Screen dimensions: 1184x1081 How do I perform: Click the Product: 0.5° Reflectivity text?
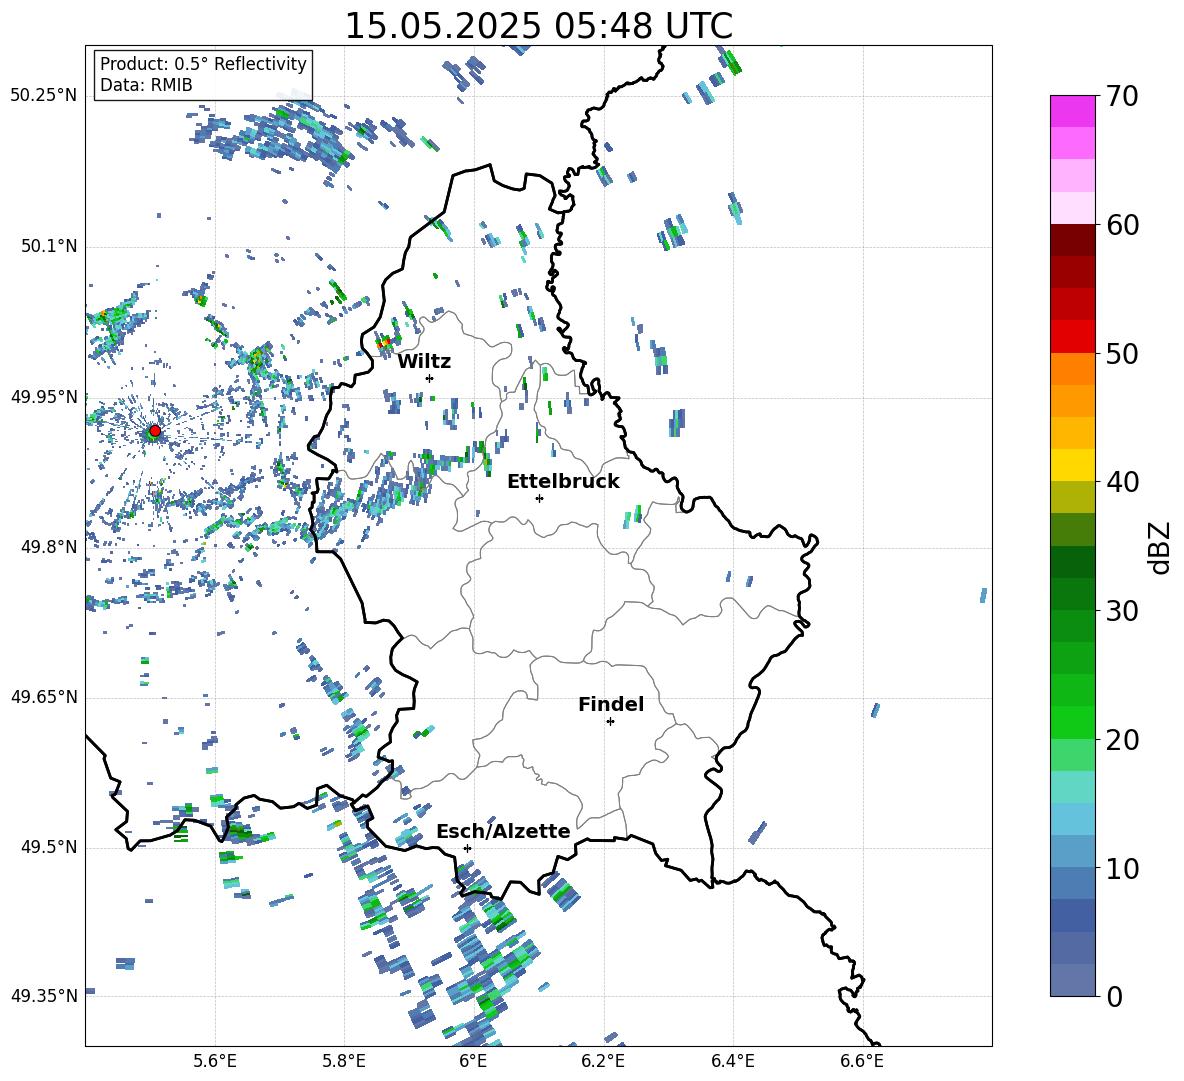pyautogui.click(x=203, y=63)
